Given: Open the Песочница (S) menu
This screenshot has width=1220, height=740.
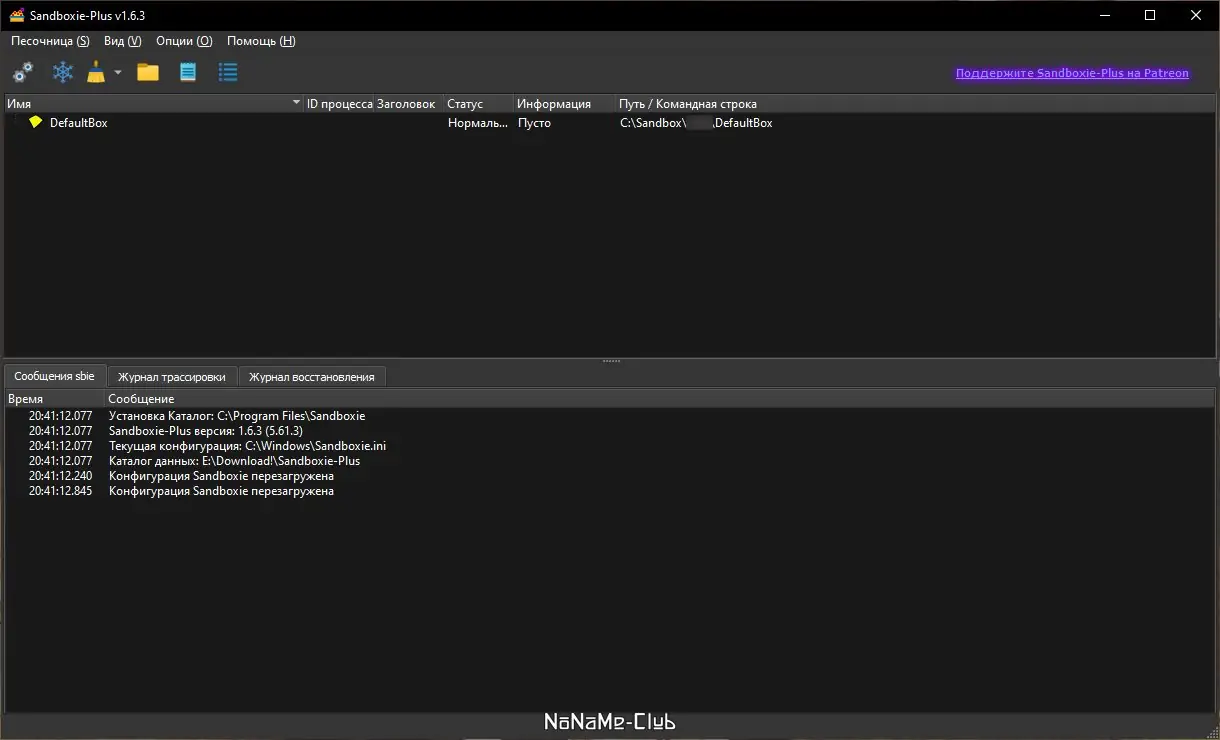Looking at the screenshot, I should [x=50, y=41].
